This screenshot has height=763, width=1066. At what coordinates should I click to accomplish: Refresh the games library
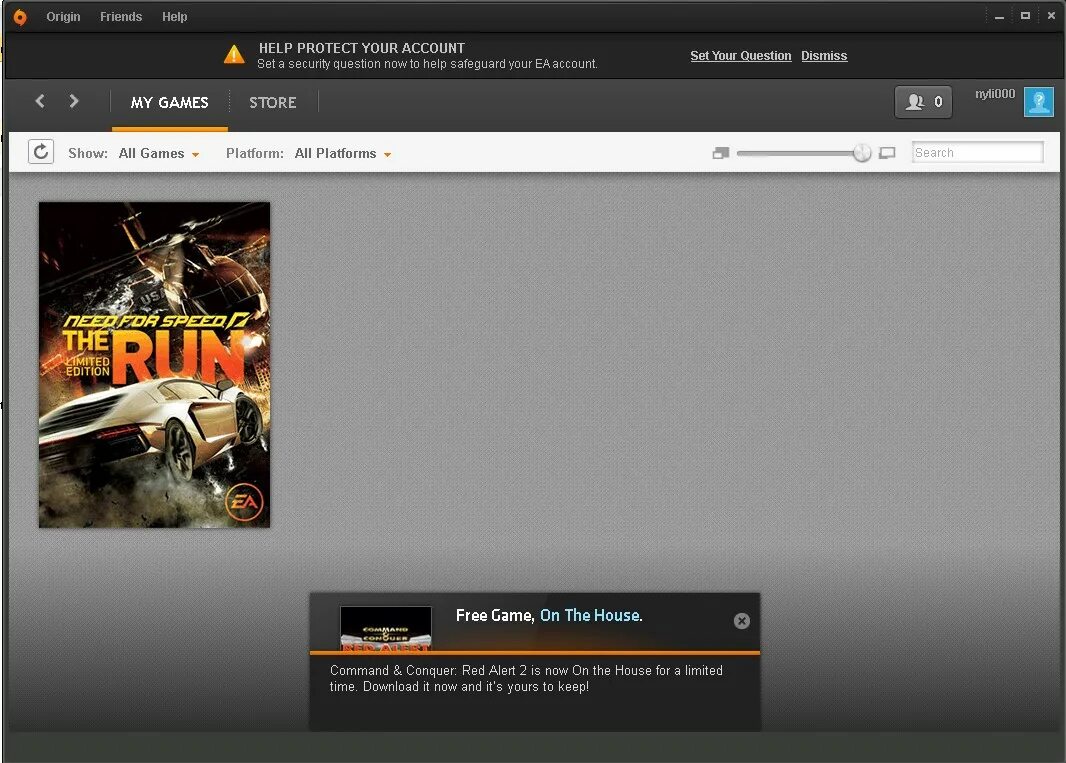(41, 152)
